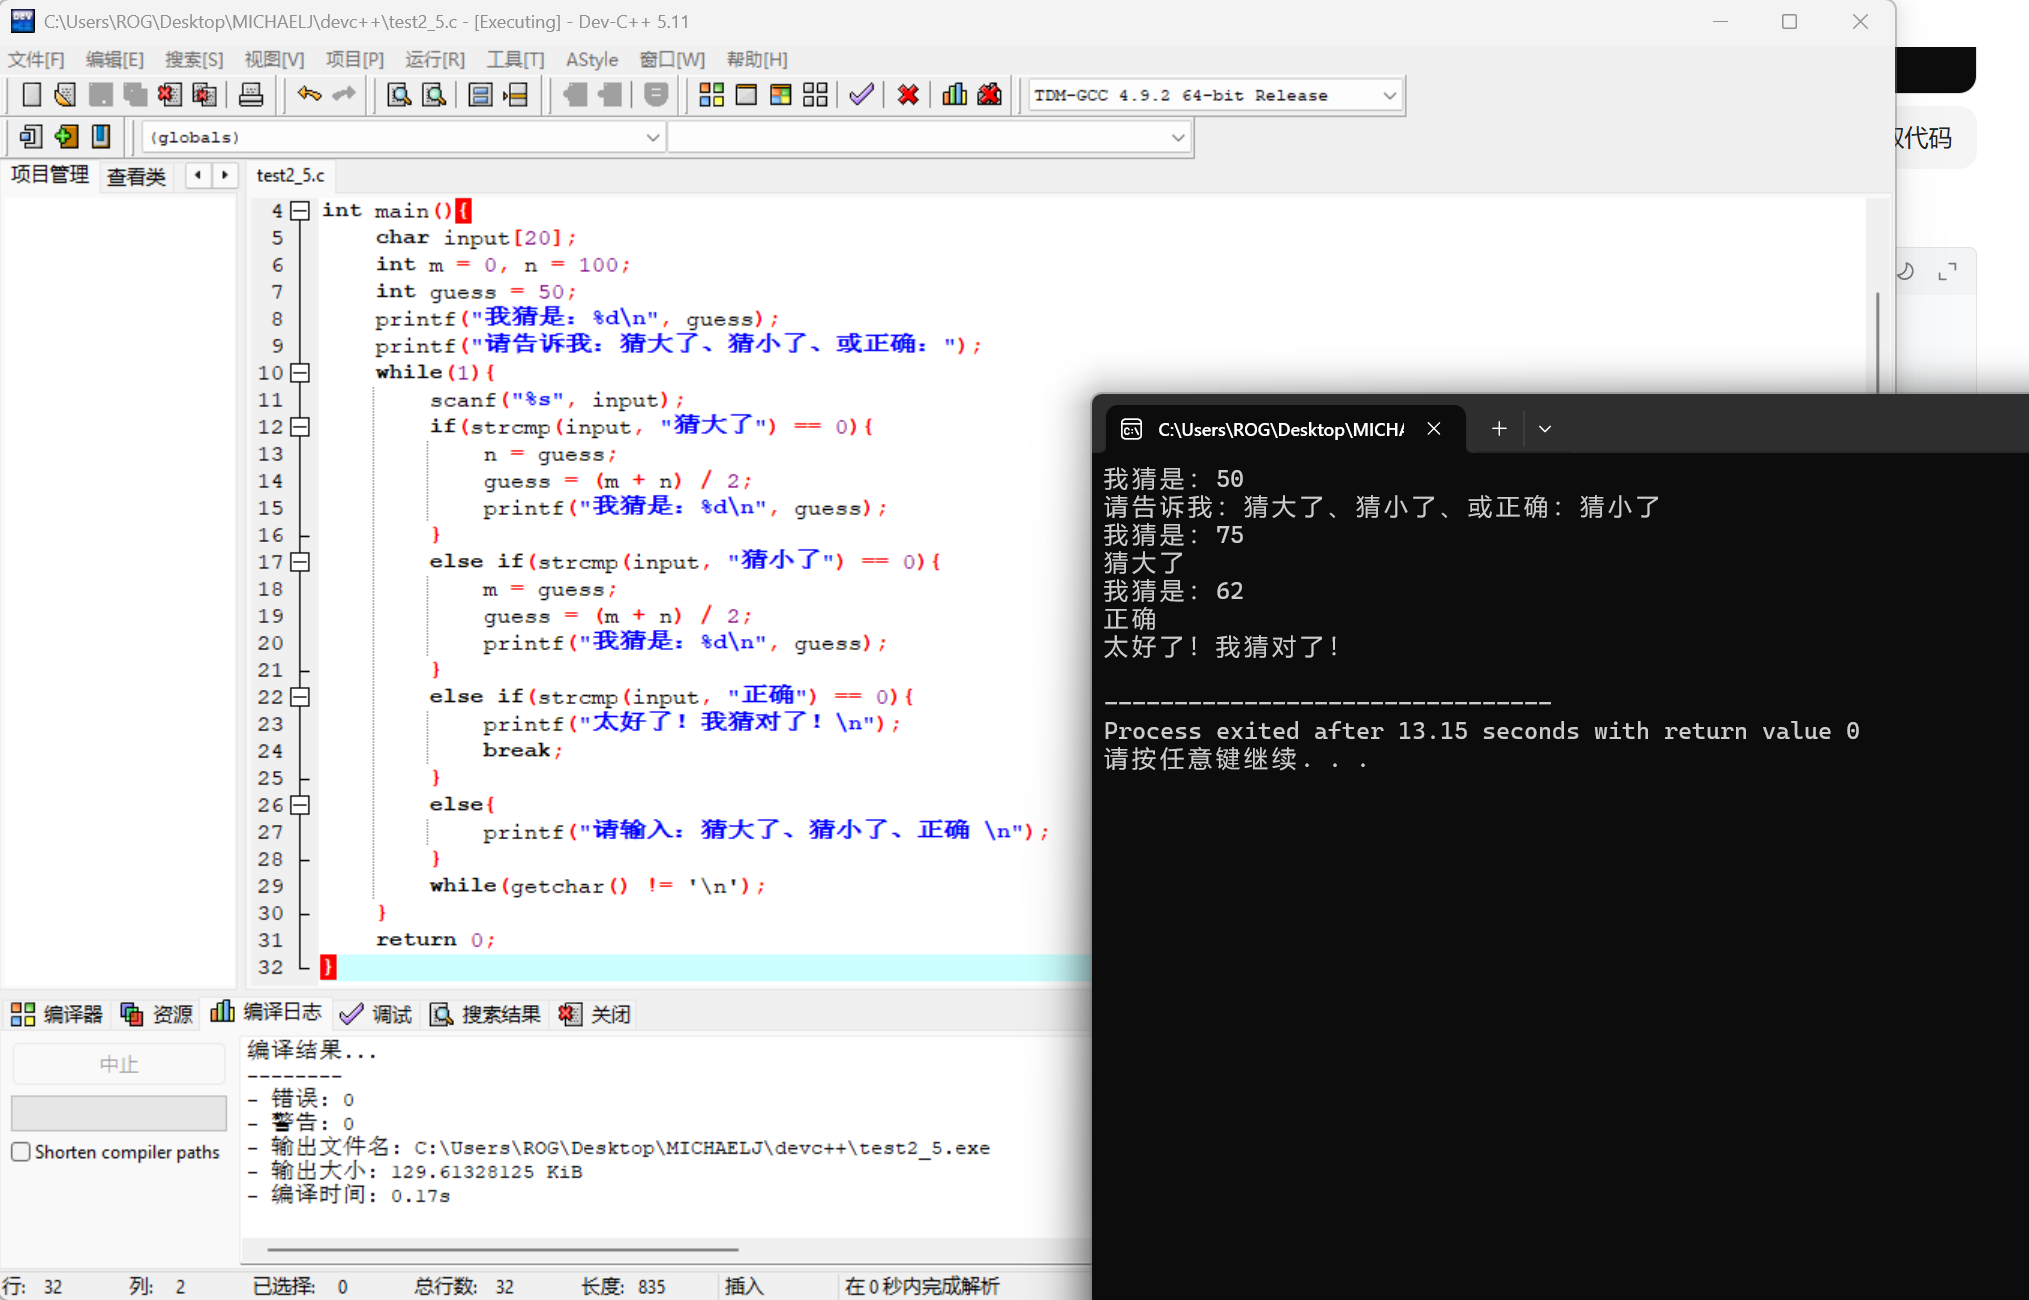Open a new console tab with plus button
The height and width of the screenshot is (1300, 2029).
1498,429
